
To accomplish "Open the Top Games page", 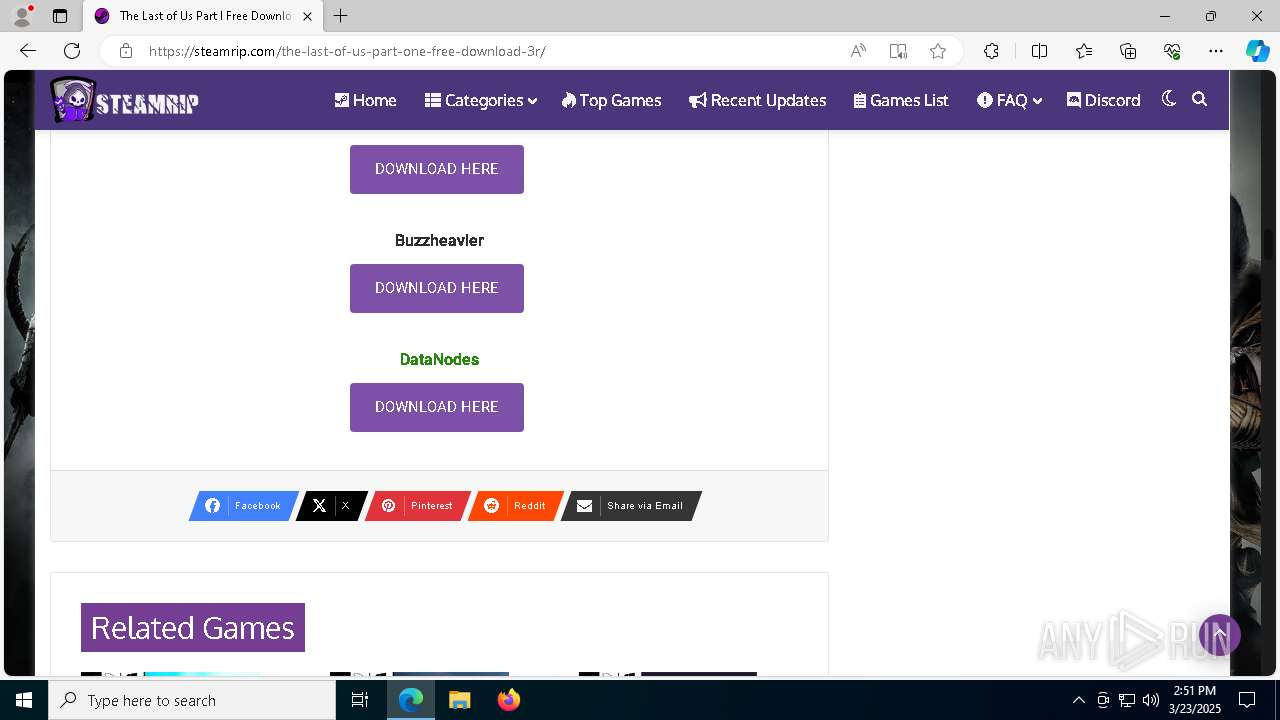I will click(611, 100).
